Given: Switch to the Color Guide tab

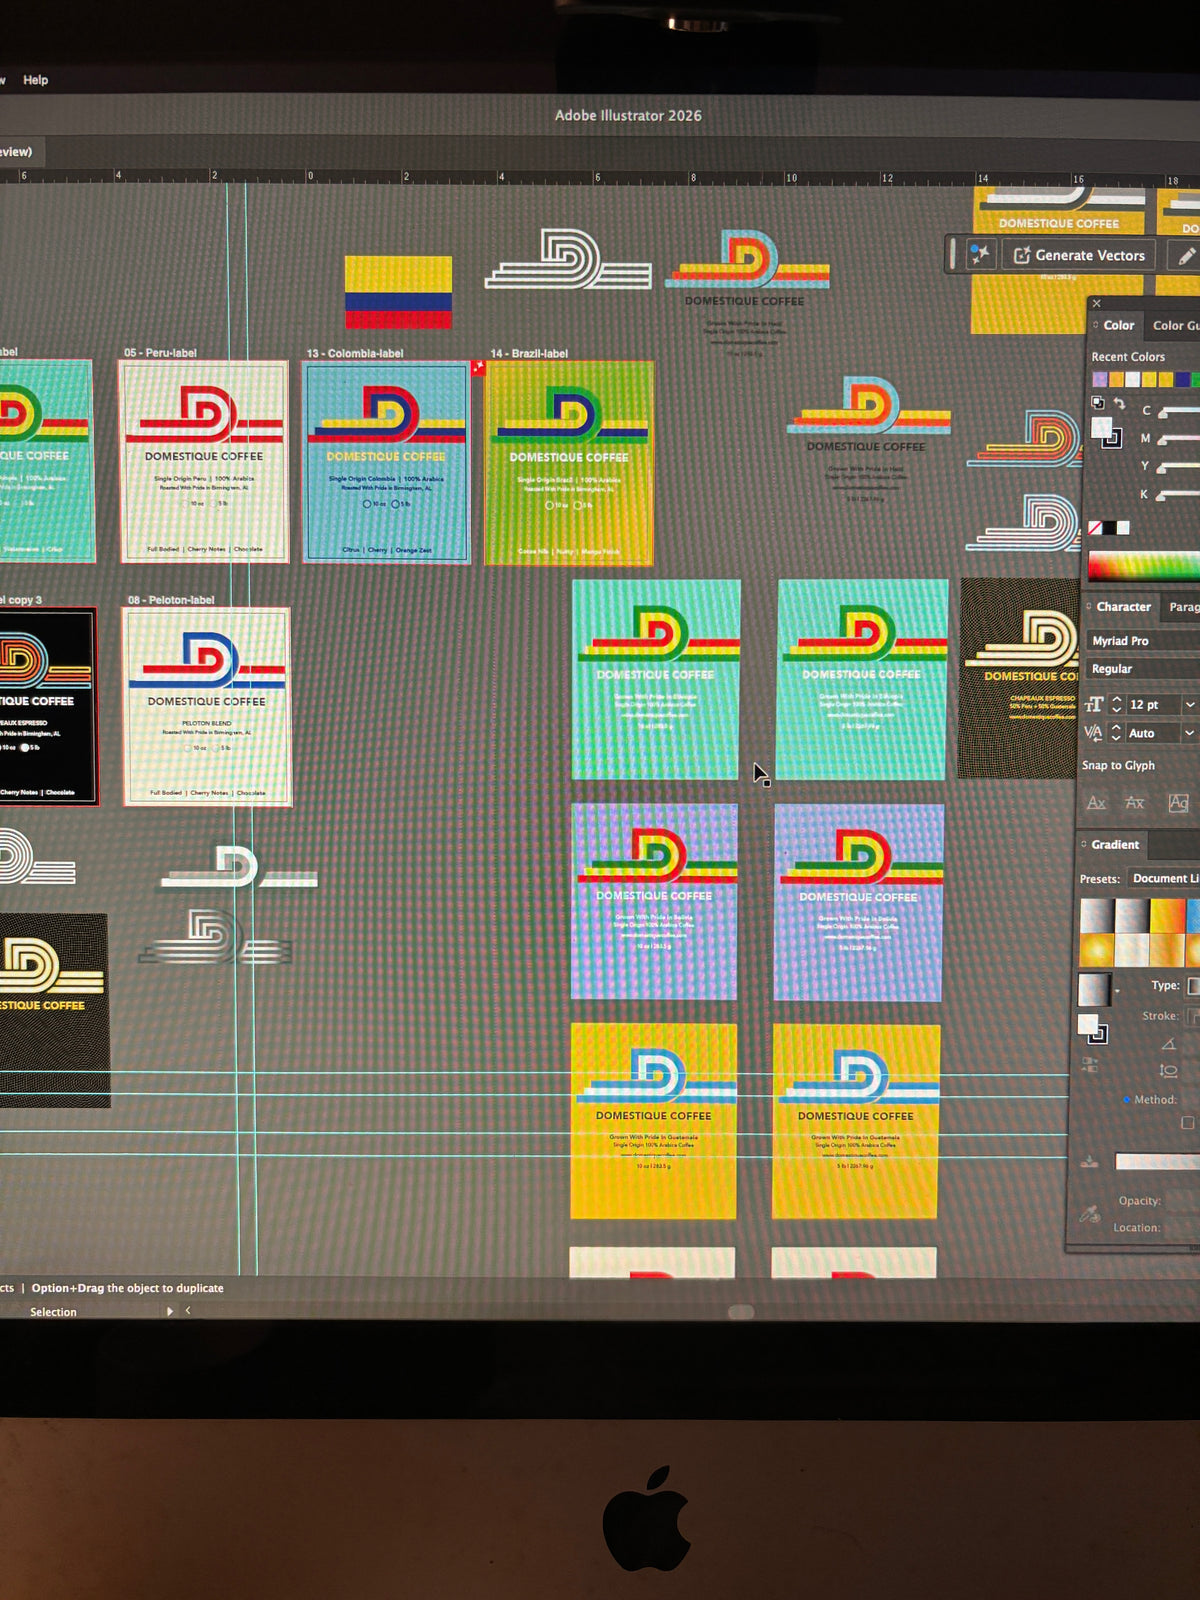Looking at the screenshot, I should [1175, 325].
